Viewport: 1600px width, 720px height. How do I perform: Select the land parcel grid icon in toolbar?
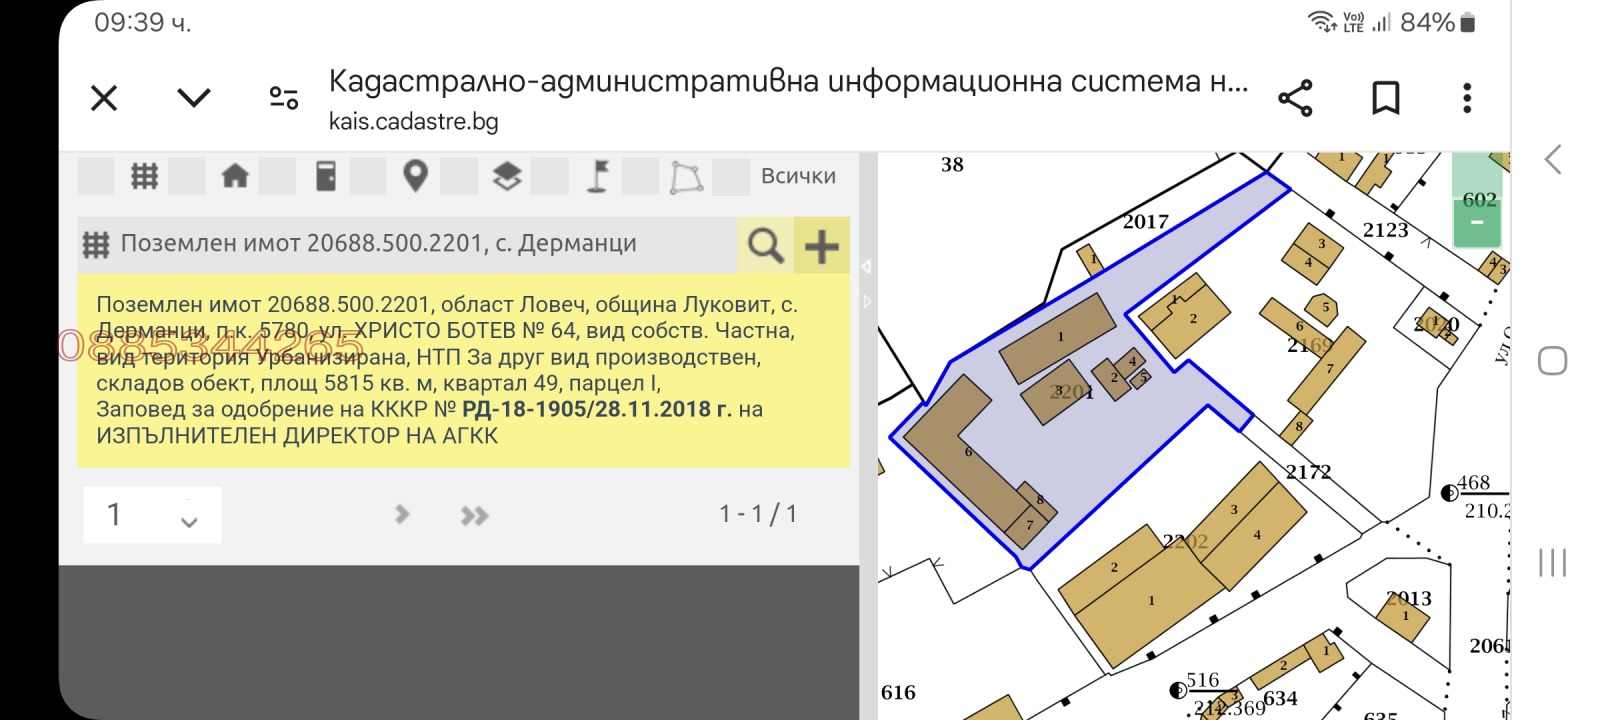(145, 177)
